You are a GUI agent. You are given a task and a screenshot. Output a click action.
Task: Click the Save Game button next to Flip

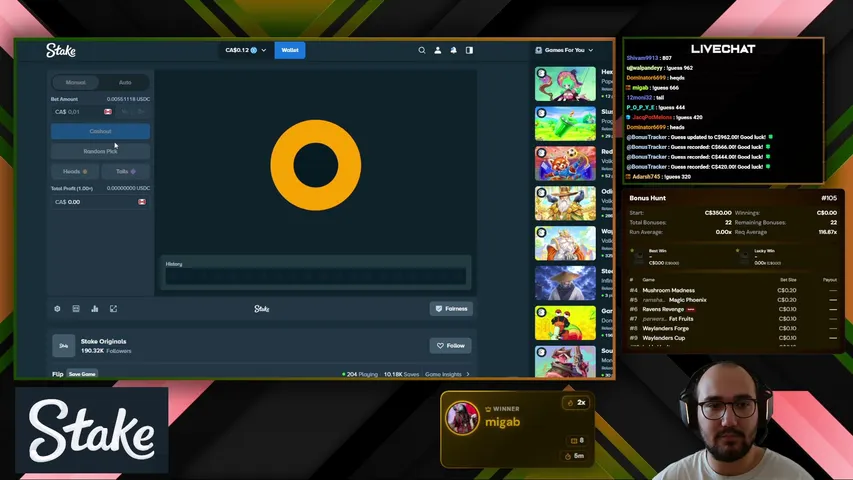tap(82, 374)
